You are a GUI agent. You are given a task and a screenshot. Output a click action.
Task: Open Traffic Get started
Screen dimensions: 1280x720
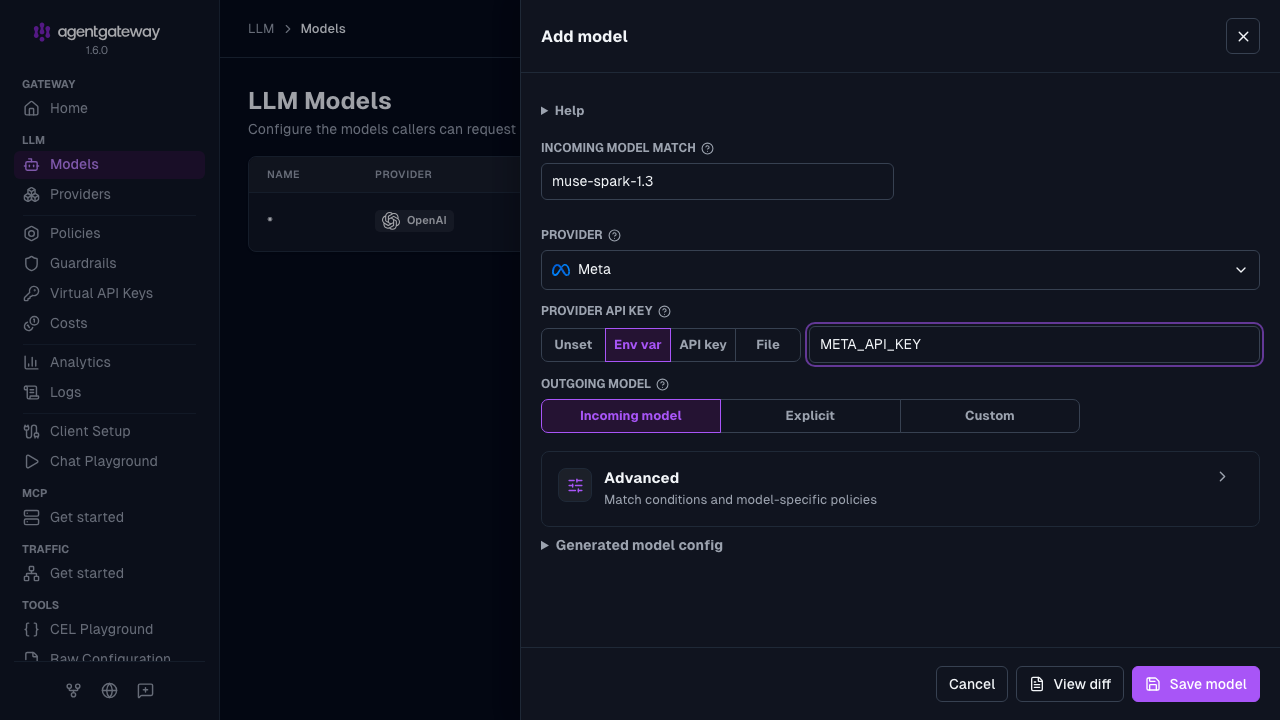coord(110,573)
